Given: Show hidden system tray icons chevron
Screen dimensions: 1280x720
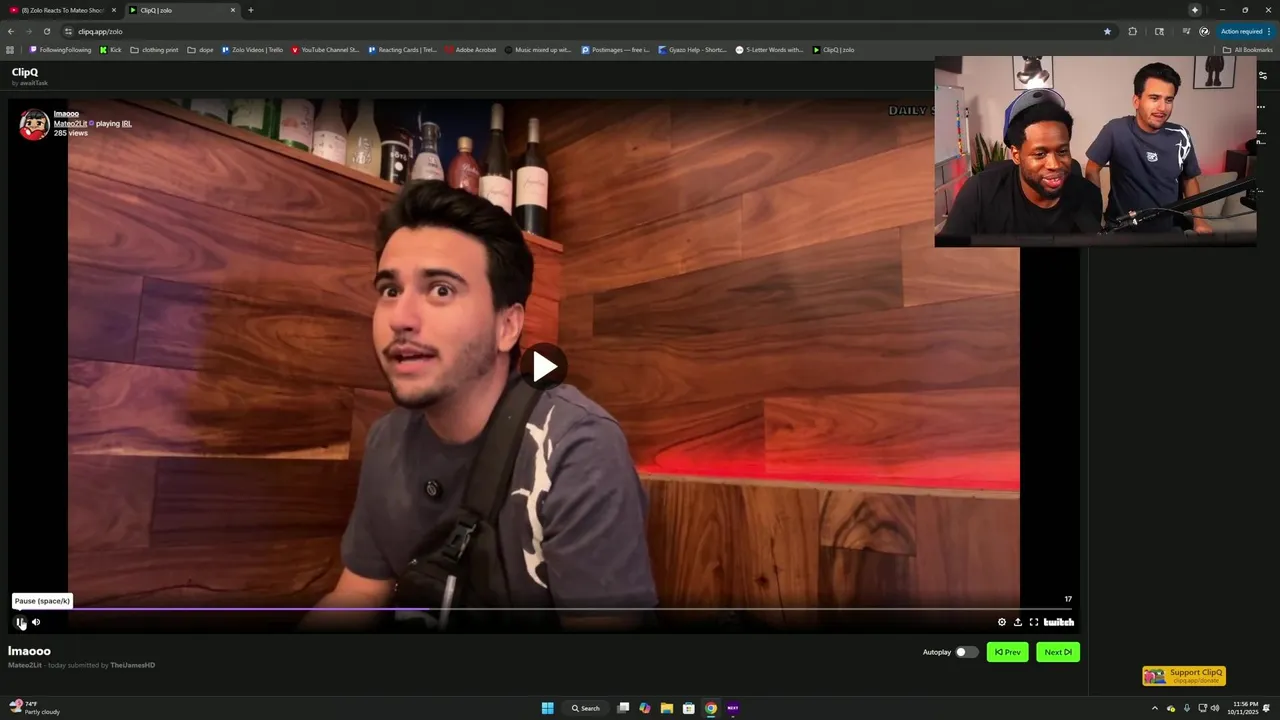Looking at the screenshot, I should click(x=1155, y=708).
